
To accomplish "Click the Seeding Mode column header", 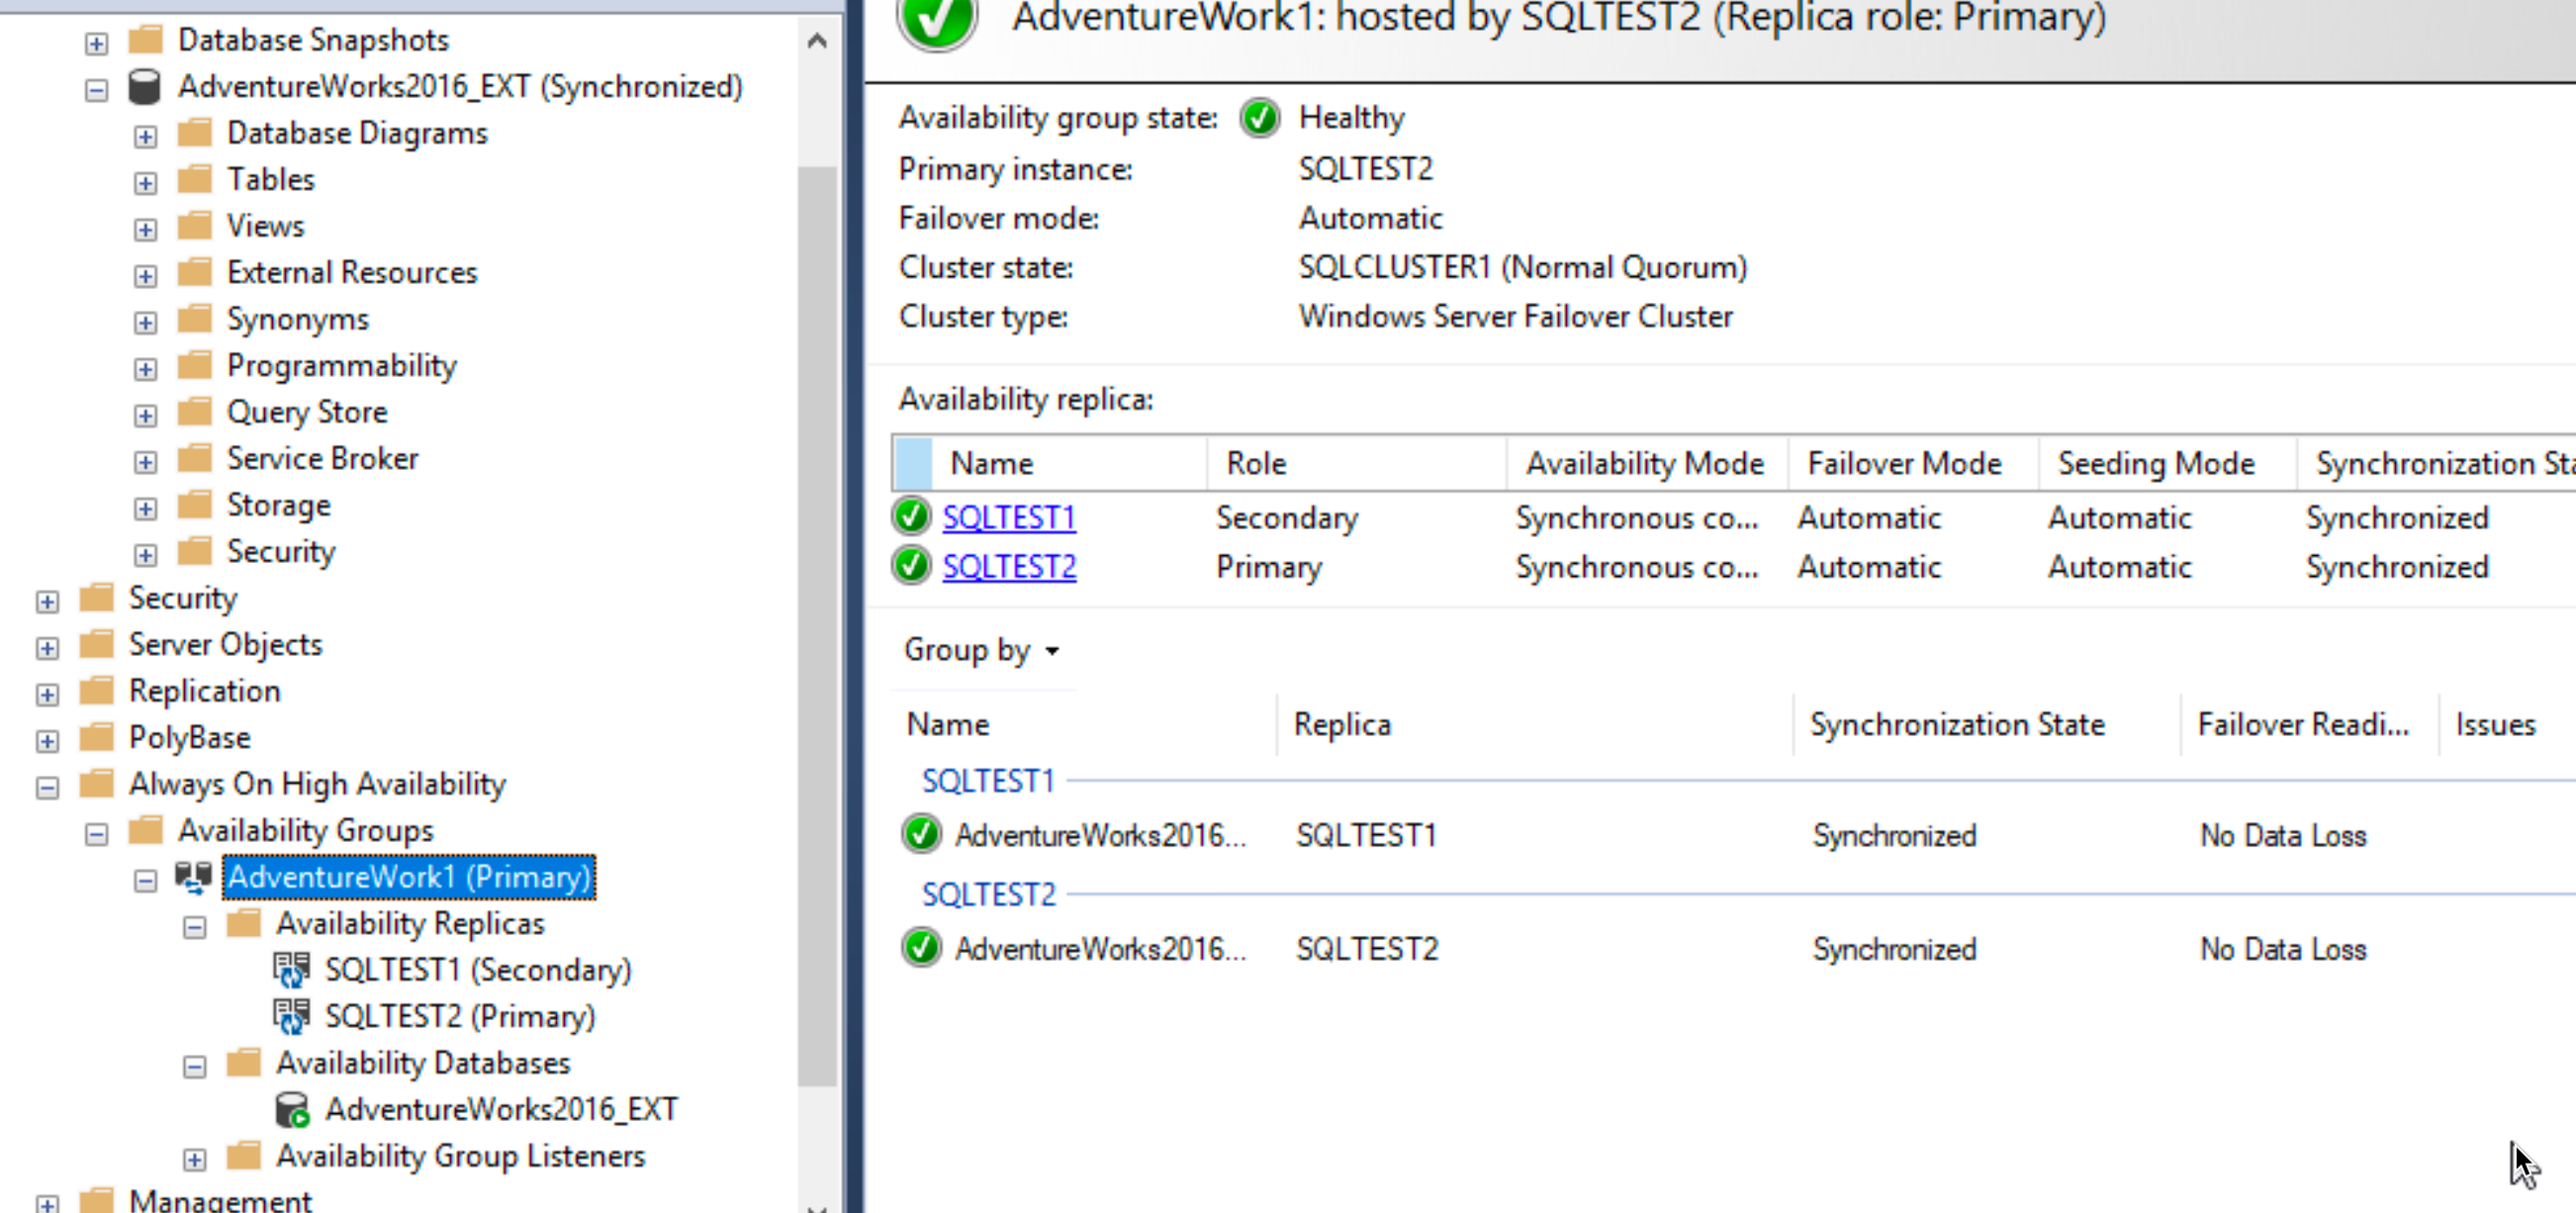I will (x=2167, y=463).
